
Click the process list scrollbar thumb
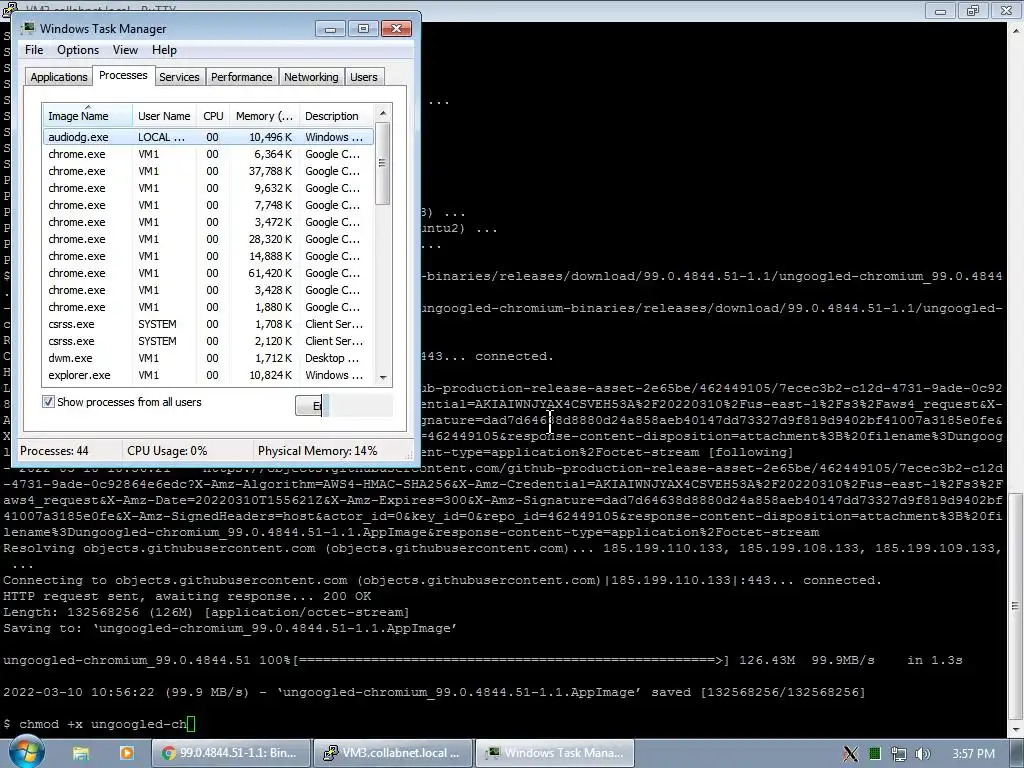coord(383,163)
